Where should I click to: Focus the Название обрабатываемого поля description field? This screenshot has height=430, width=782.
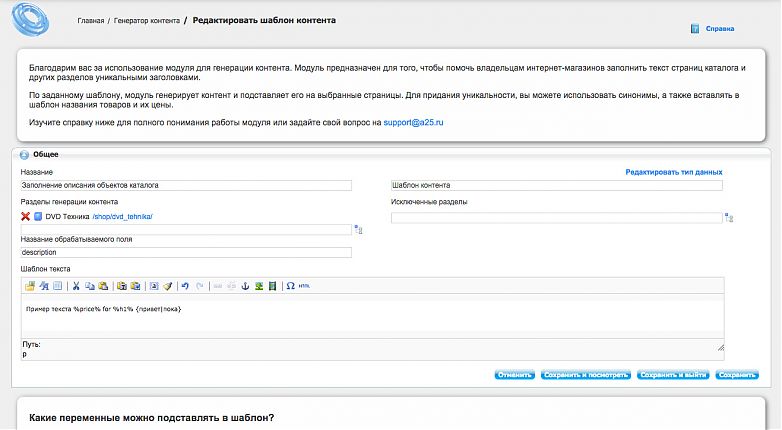[186, 252]
